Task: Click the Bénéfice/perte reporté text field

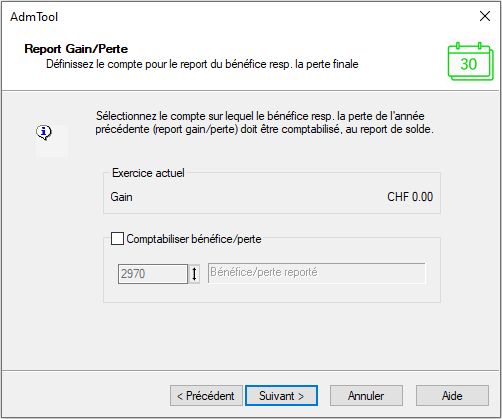Action: [317, 273]
